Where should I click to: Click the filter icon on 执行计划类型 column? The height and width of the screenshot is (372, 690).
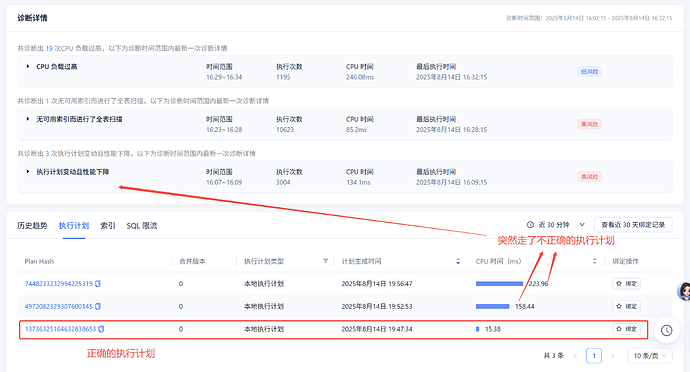[x=326, y=261]
